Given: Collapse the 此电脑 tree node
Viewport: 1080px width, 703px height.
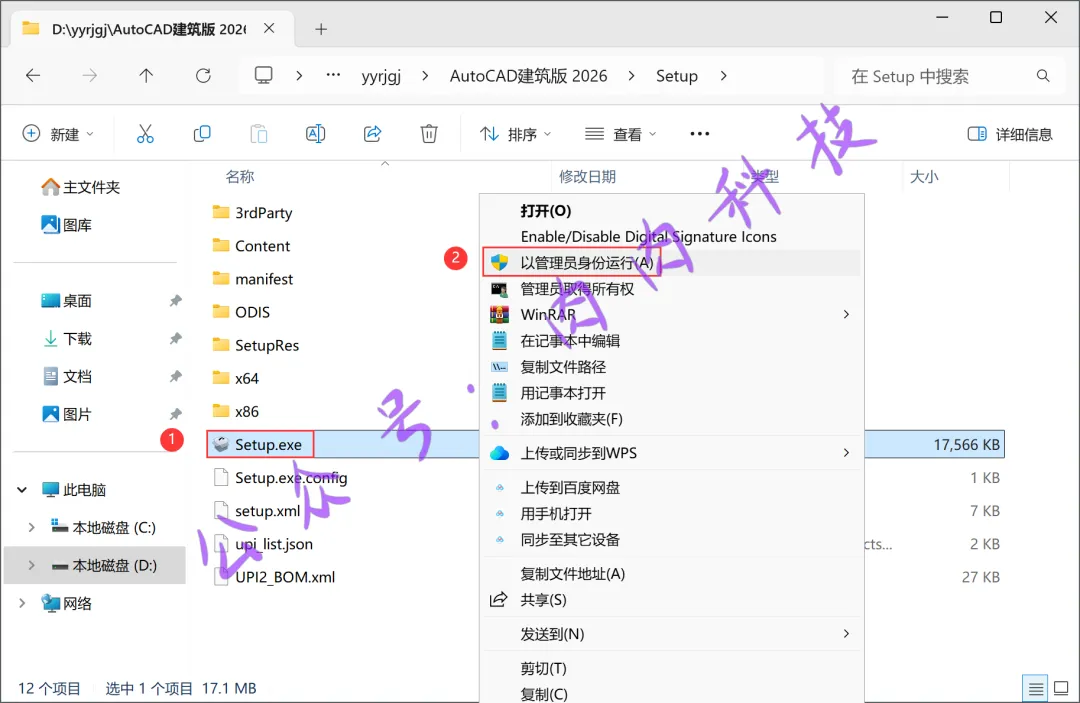Looking at the screenshot, I should tap(22, 490).
